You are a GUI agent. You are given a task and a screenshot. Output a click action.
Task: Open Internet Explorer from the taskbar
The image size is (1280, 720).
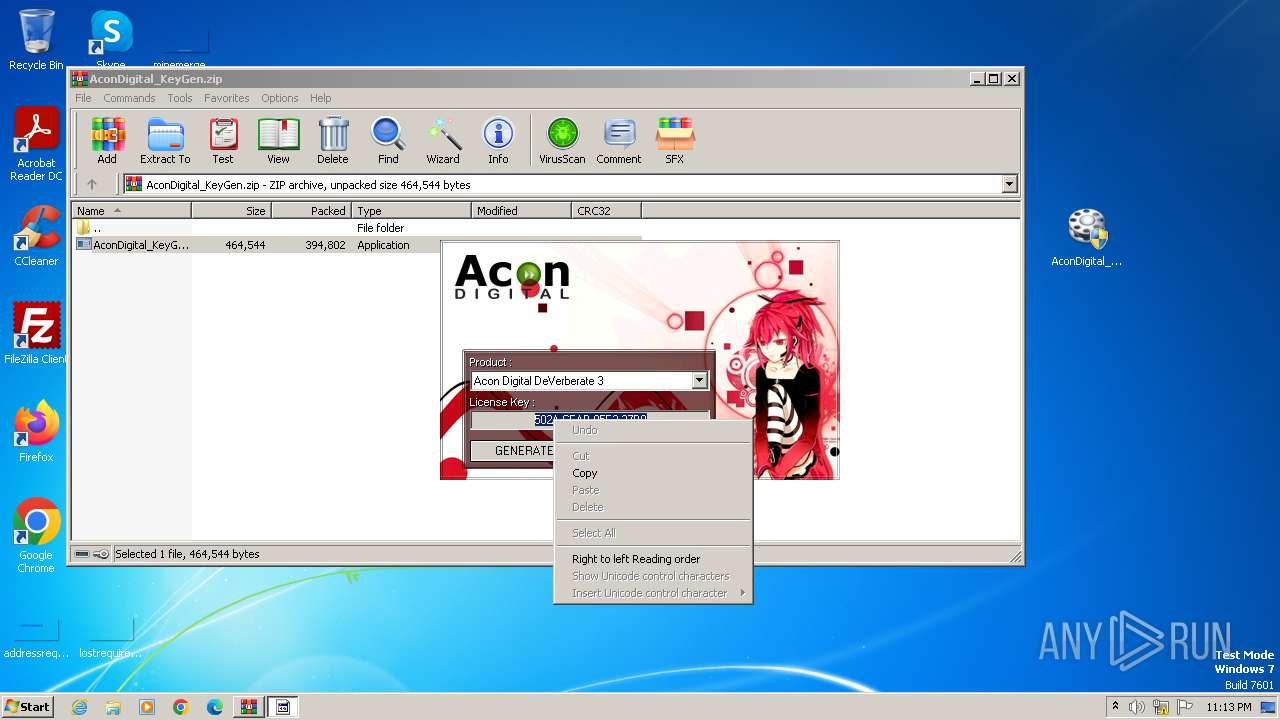79,707
